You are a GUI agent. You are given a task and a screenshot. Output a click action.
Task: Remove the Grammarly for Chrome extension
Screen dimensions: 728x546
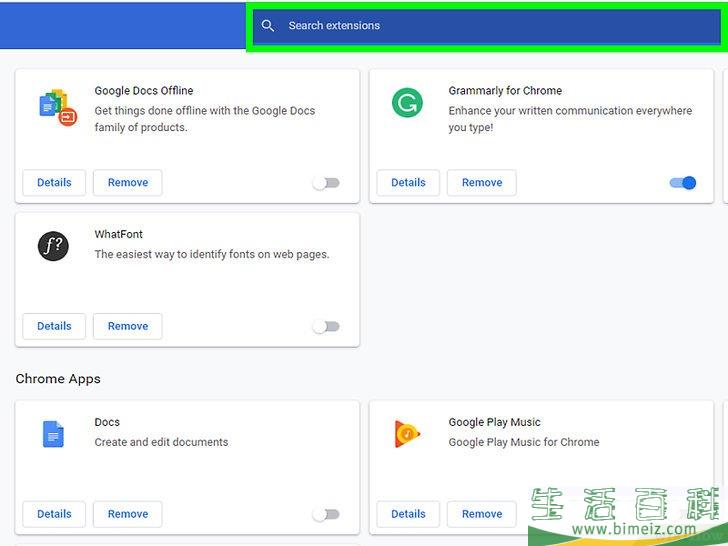(x=482, y=183)
